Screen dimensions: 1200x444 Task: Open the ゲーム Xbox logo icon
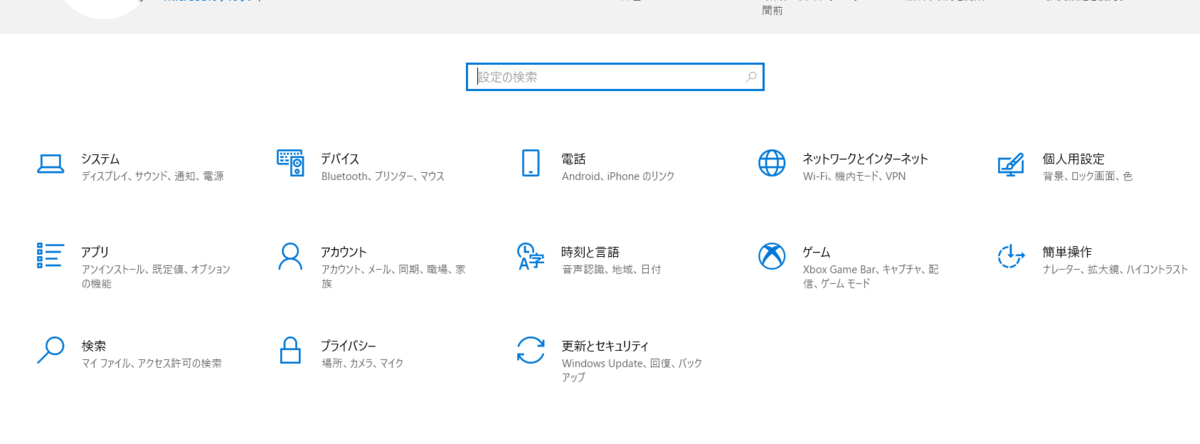tap(772, 257)
